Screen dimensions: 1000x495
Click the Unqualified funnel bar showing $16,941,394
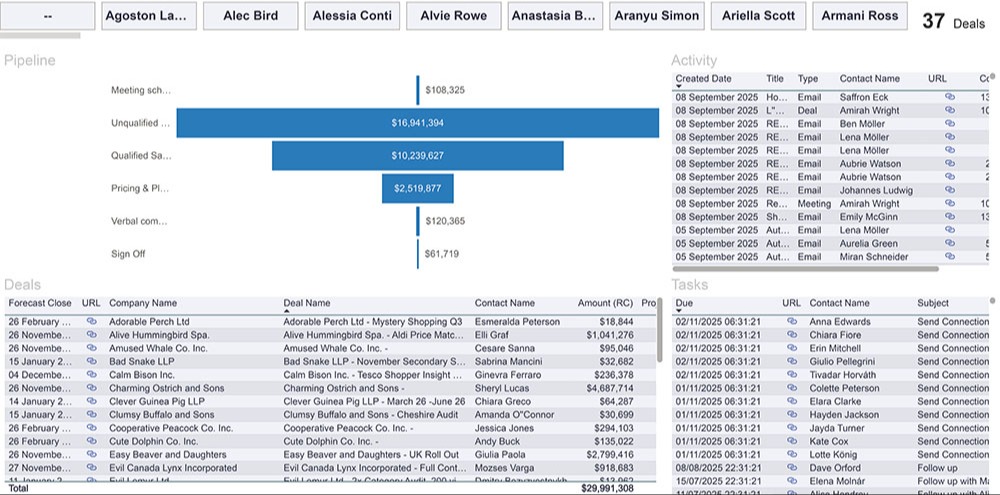[417, 123]
